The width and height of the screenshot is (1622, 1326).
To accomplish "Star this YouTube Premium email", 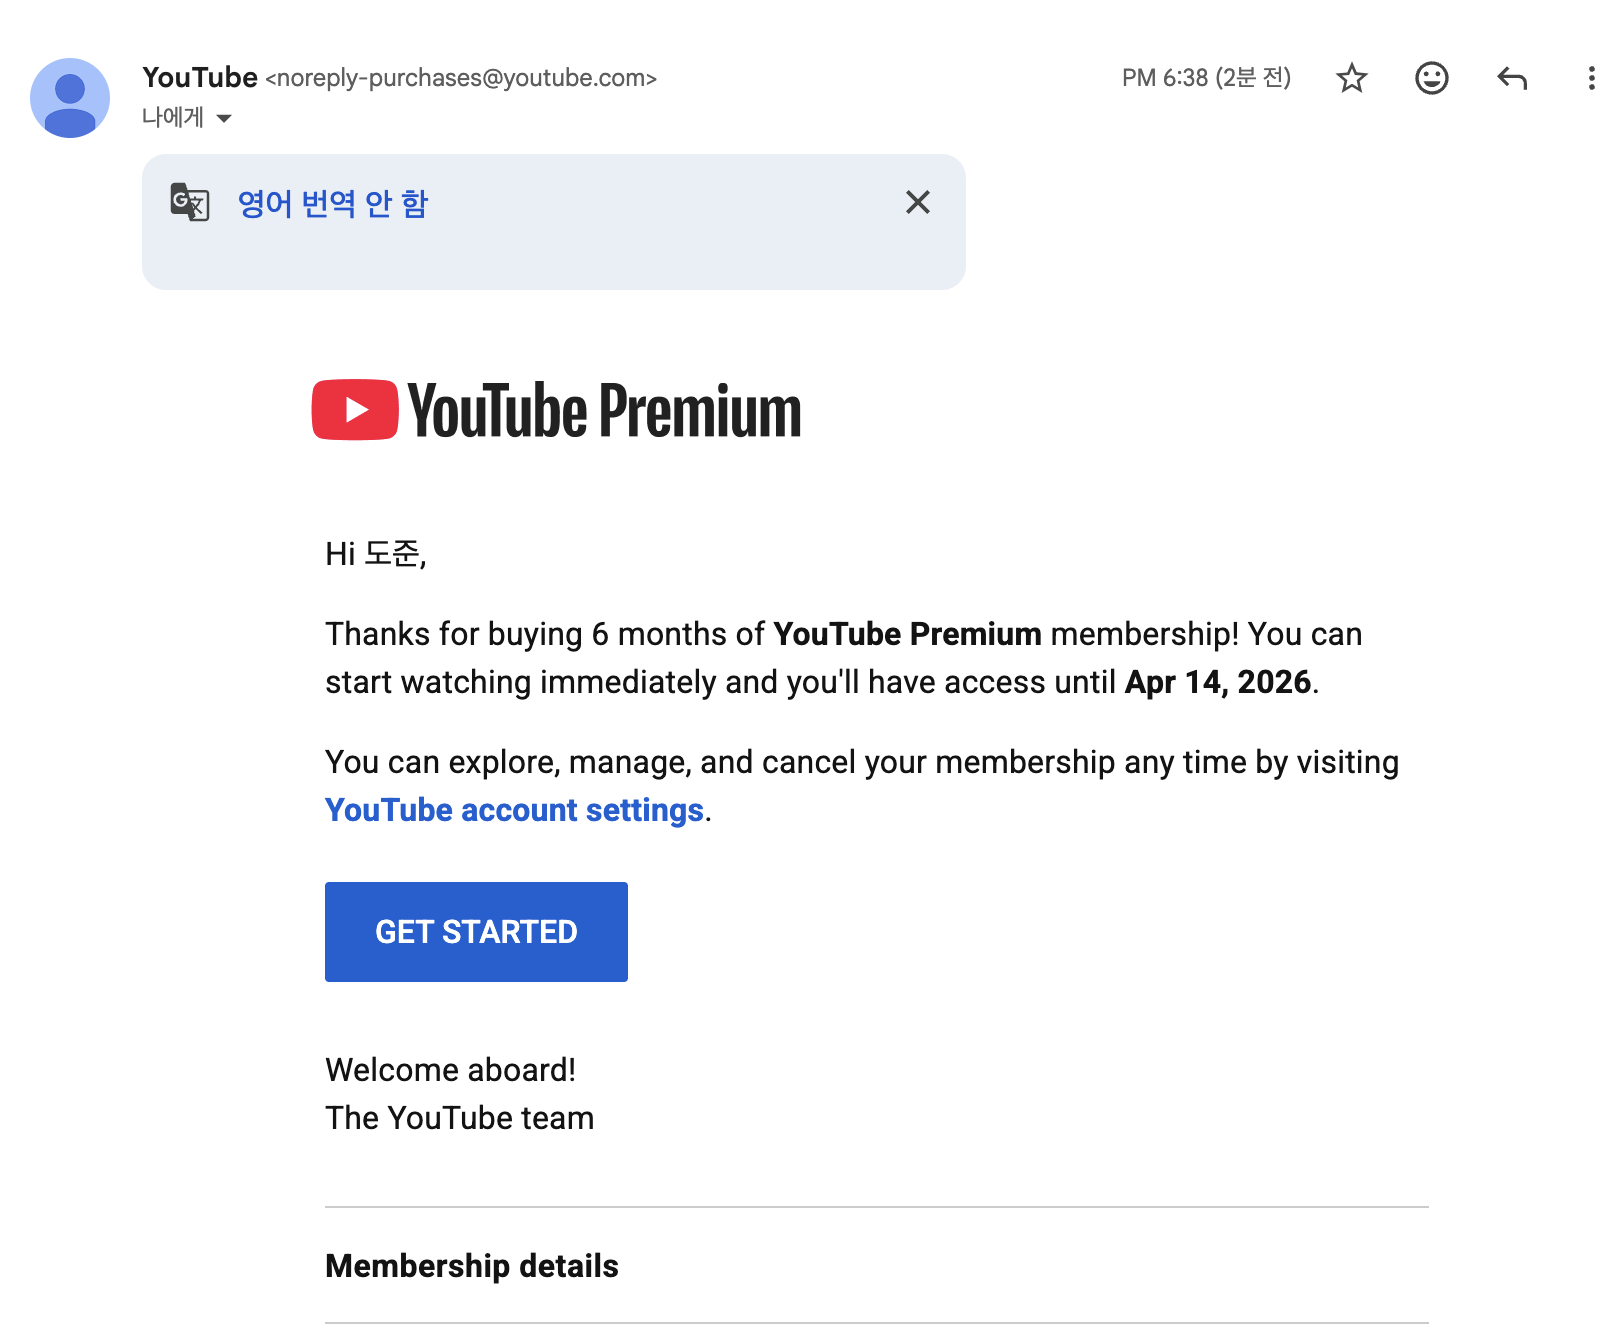I will (x=1351, y=78).
